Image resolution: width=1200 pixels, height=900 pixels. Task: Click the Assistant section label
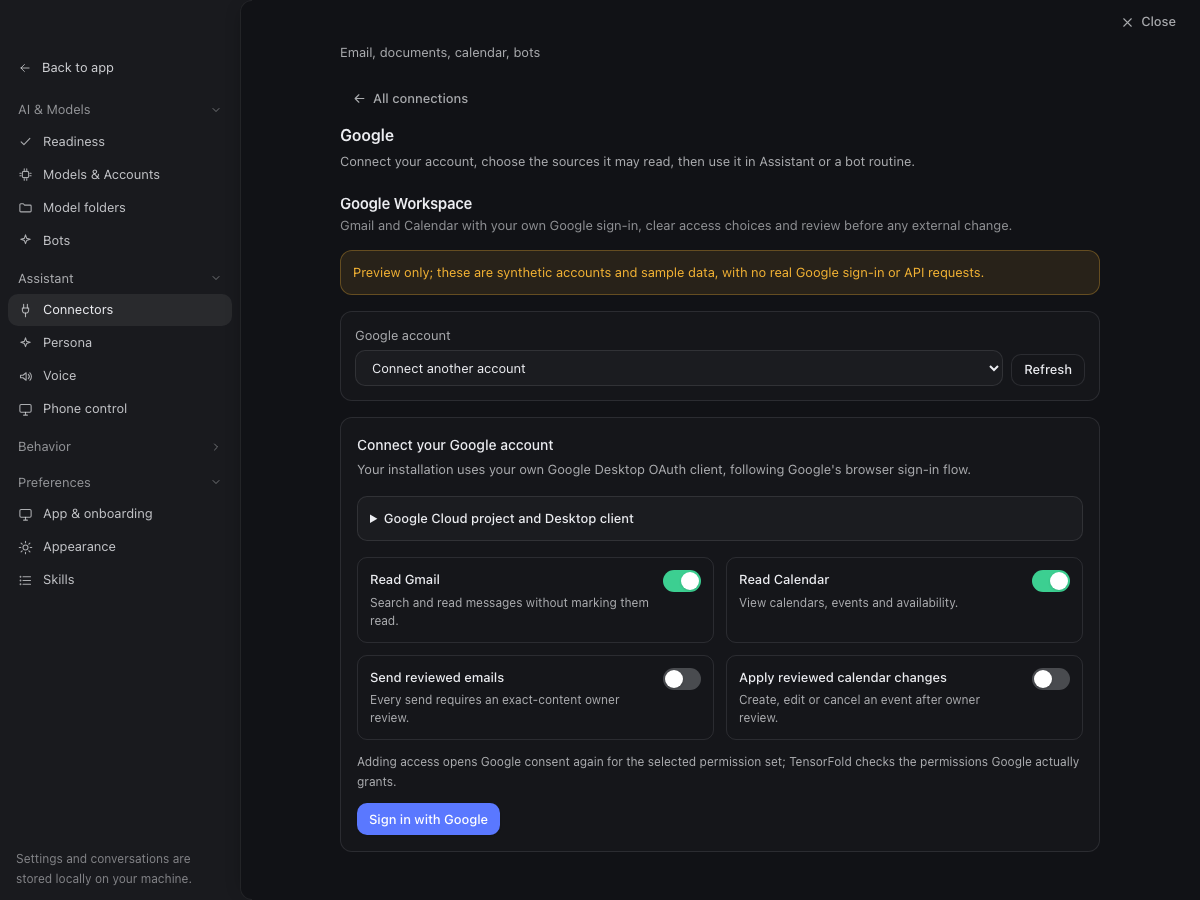click(x=46, y=278)
